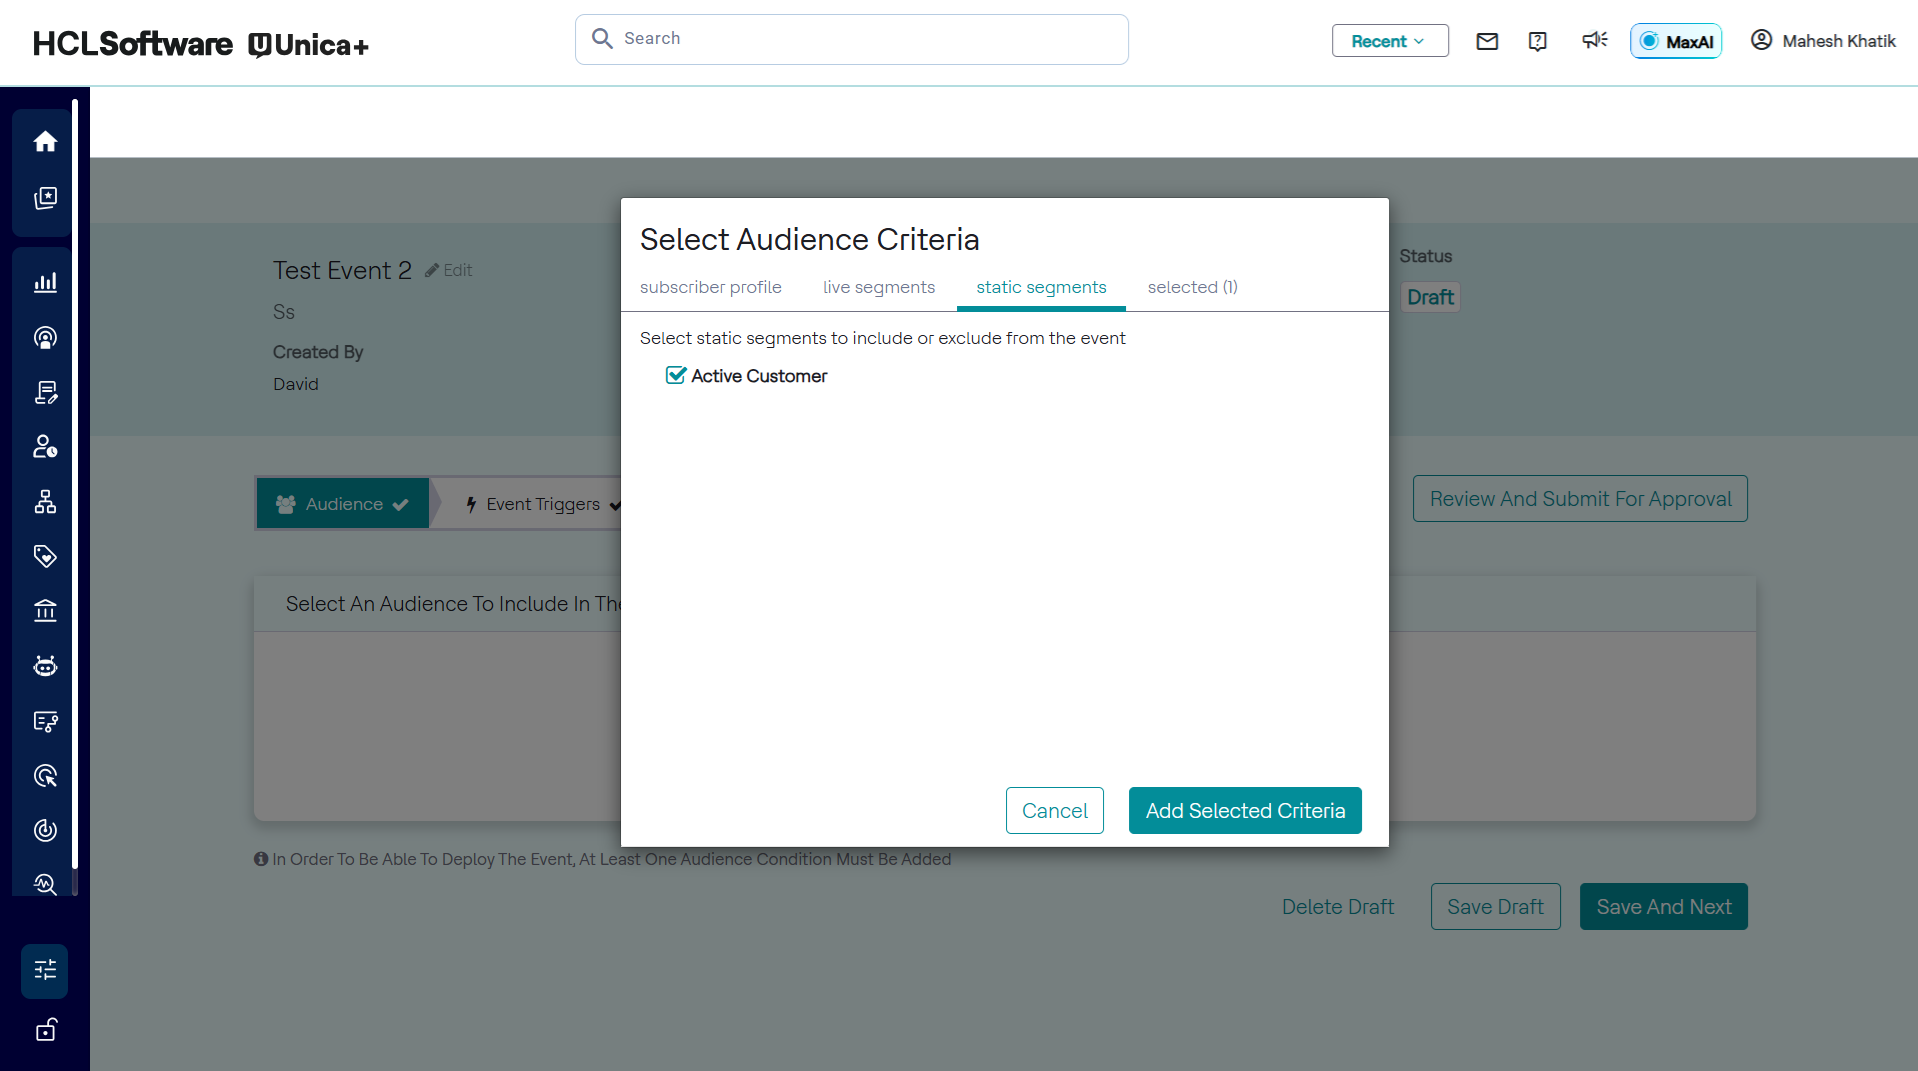The image size is (1918, 1071).
Task: Expand the Recent dropdown
Action: 1389,41
